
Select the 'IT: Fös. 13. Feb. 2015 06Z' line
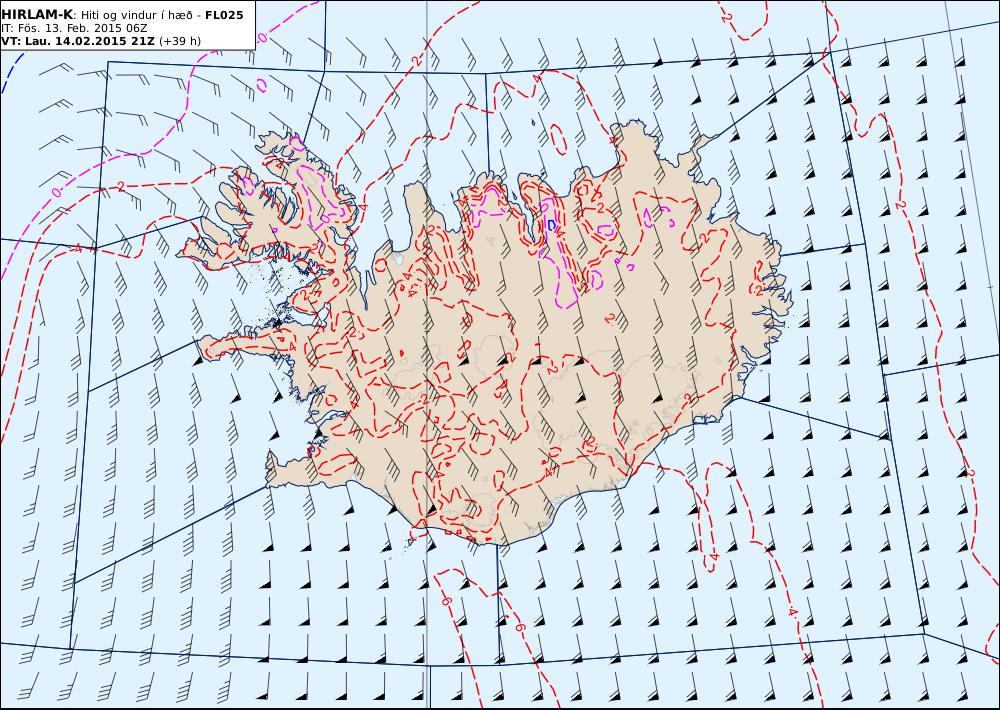click(74, 28)
